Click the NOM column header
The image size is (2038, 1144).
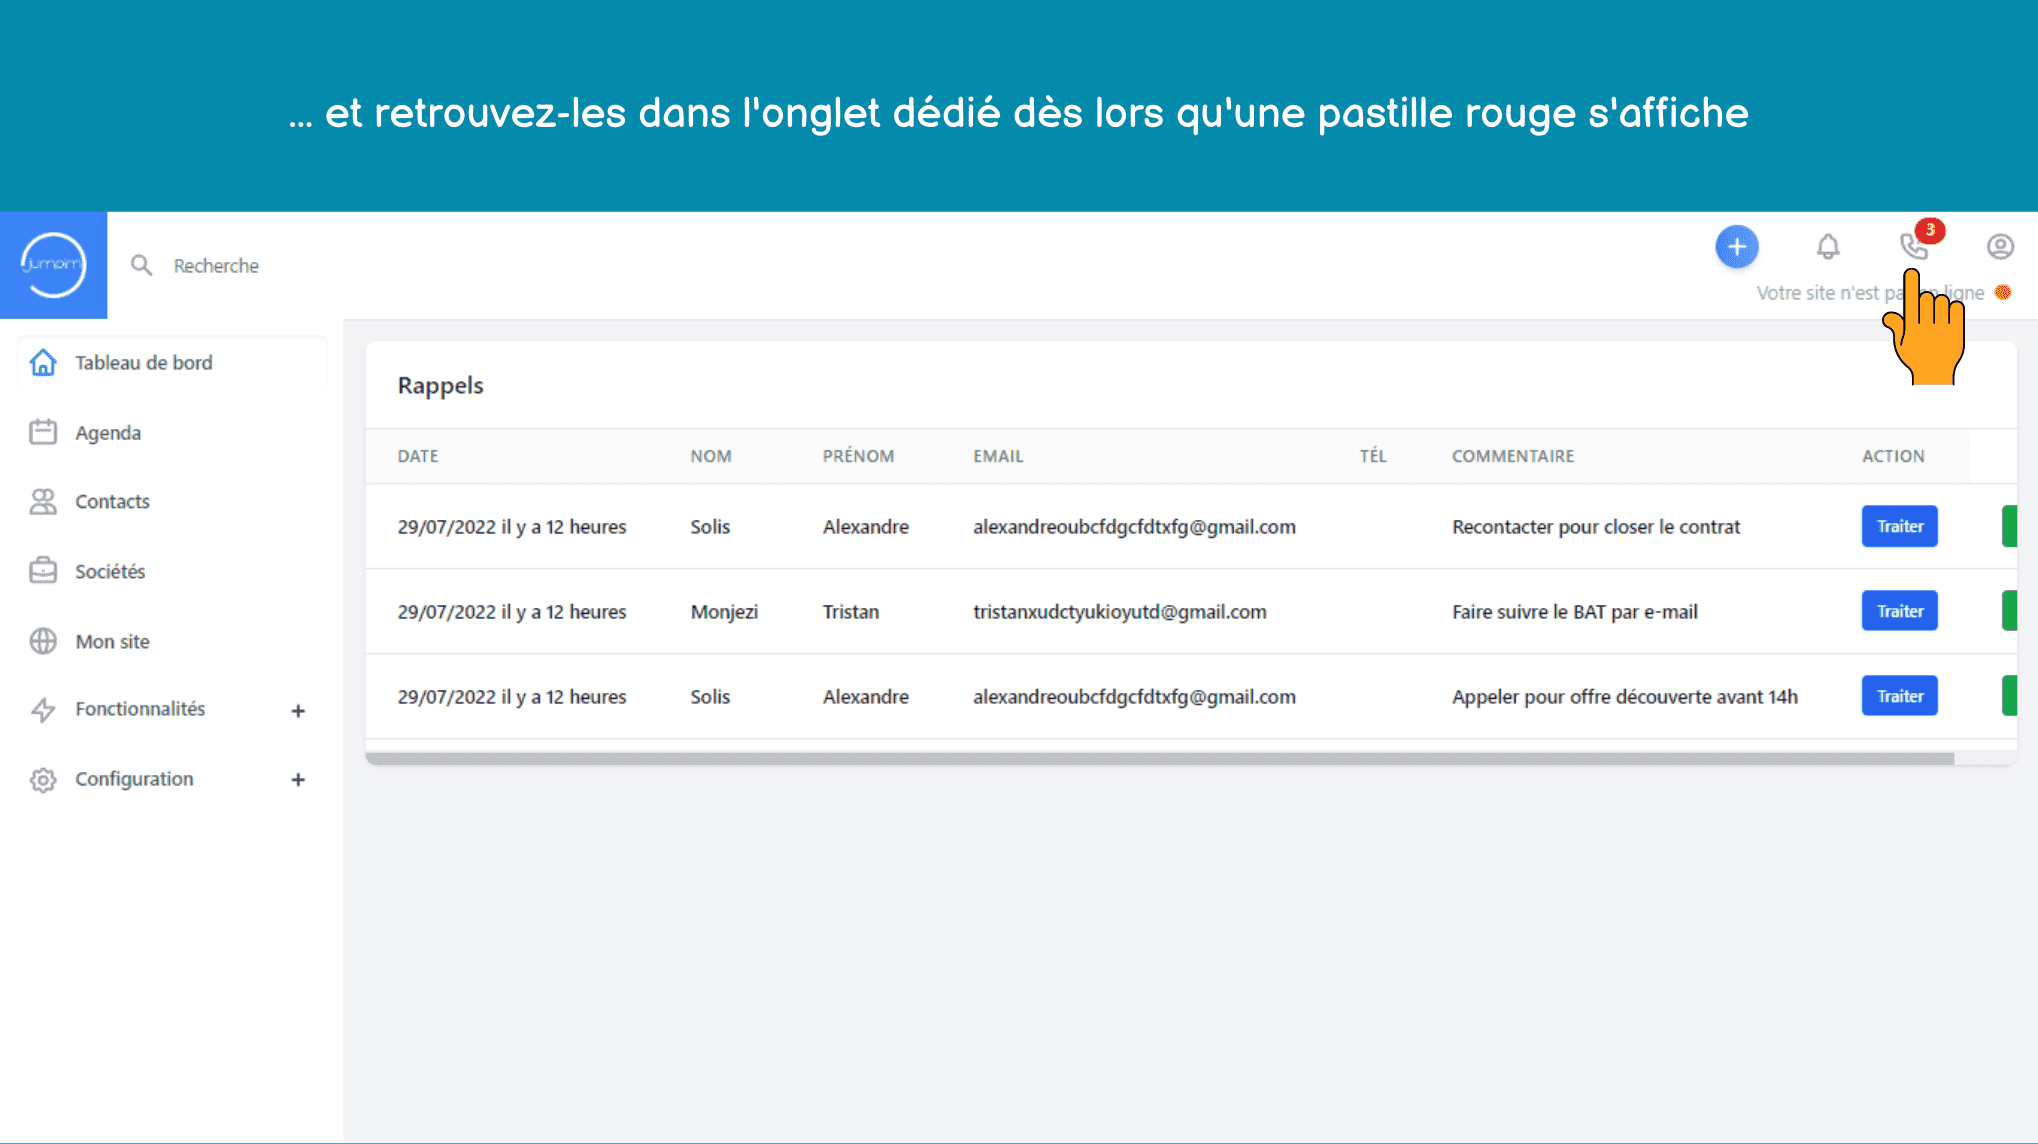(711, 456)
